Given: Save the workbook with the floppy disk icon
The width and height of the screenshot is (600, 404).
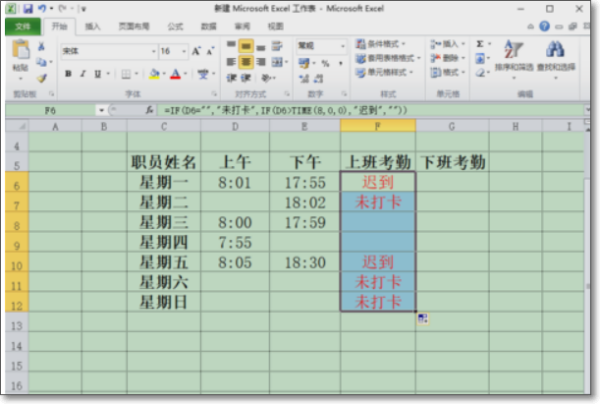Looking at the screenshot, I should (x=26, y=8).
